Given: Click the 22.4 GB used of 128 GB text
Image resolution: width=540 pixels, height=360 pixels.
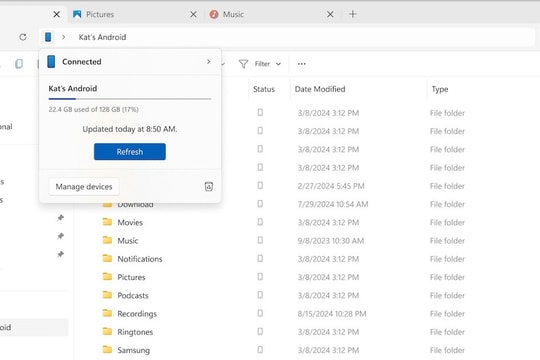Looking at the screenshot, I should pos(93,110).
